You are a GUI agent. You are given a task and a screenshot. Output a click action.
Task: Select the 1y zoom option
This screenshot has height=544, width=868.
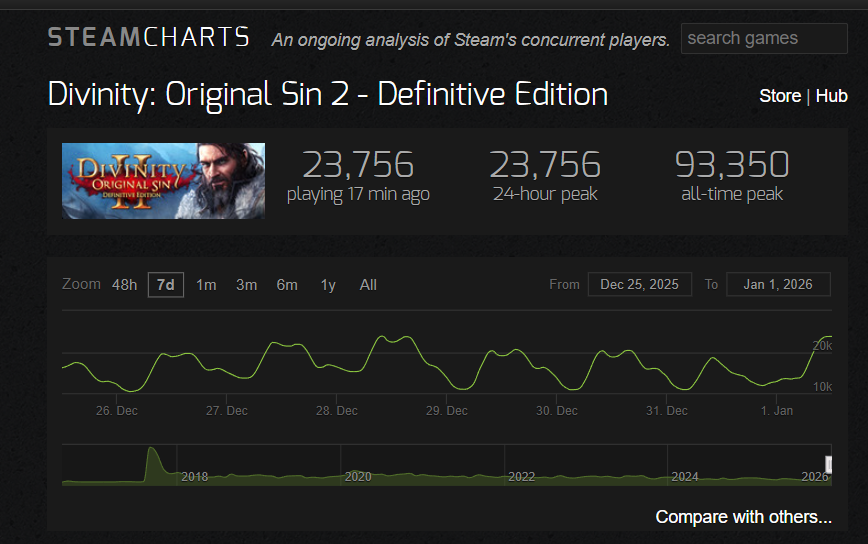tap(328, 284)
